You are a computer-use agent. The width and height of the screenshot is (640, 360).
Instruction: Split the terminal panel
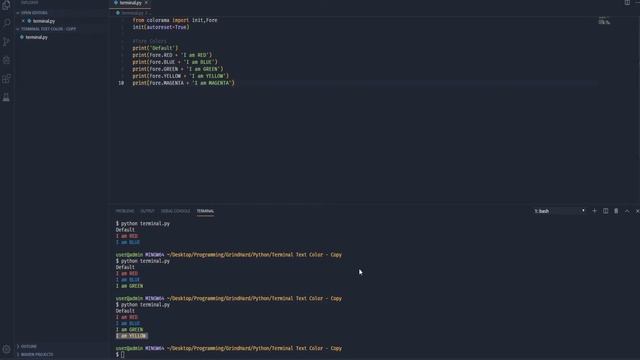coord(605,211)
